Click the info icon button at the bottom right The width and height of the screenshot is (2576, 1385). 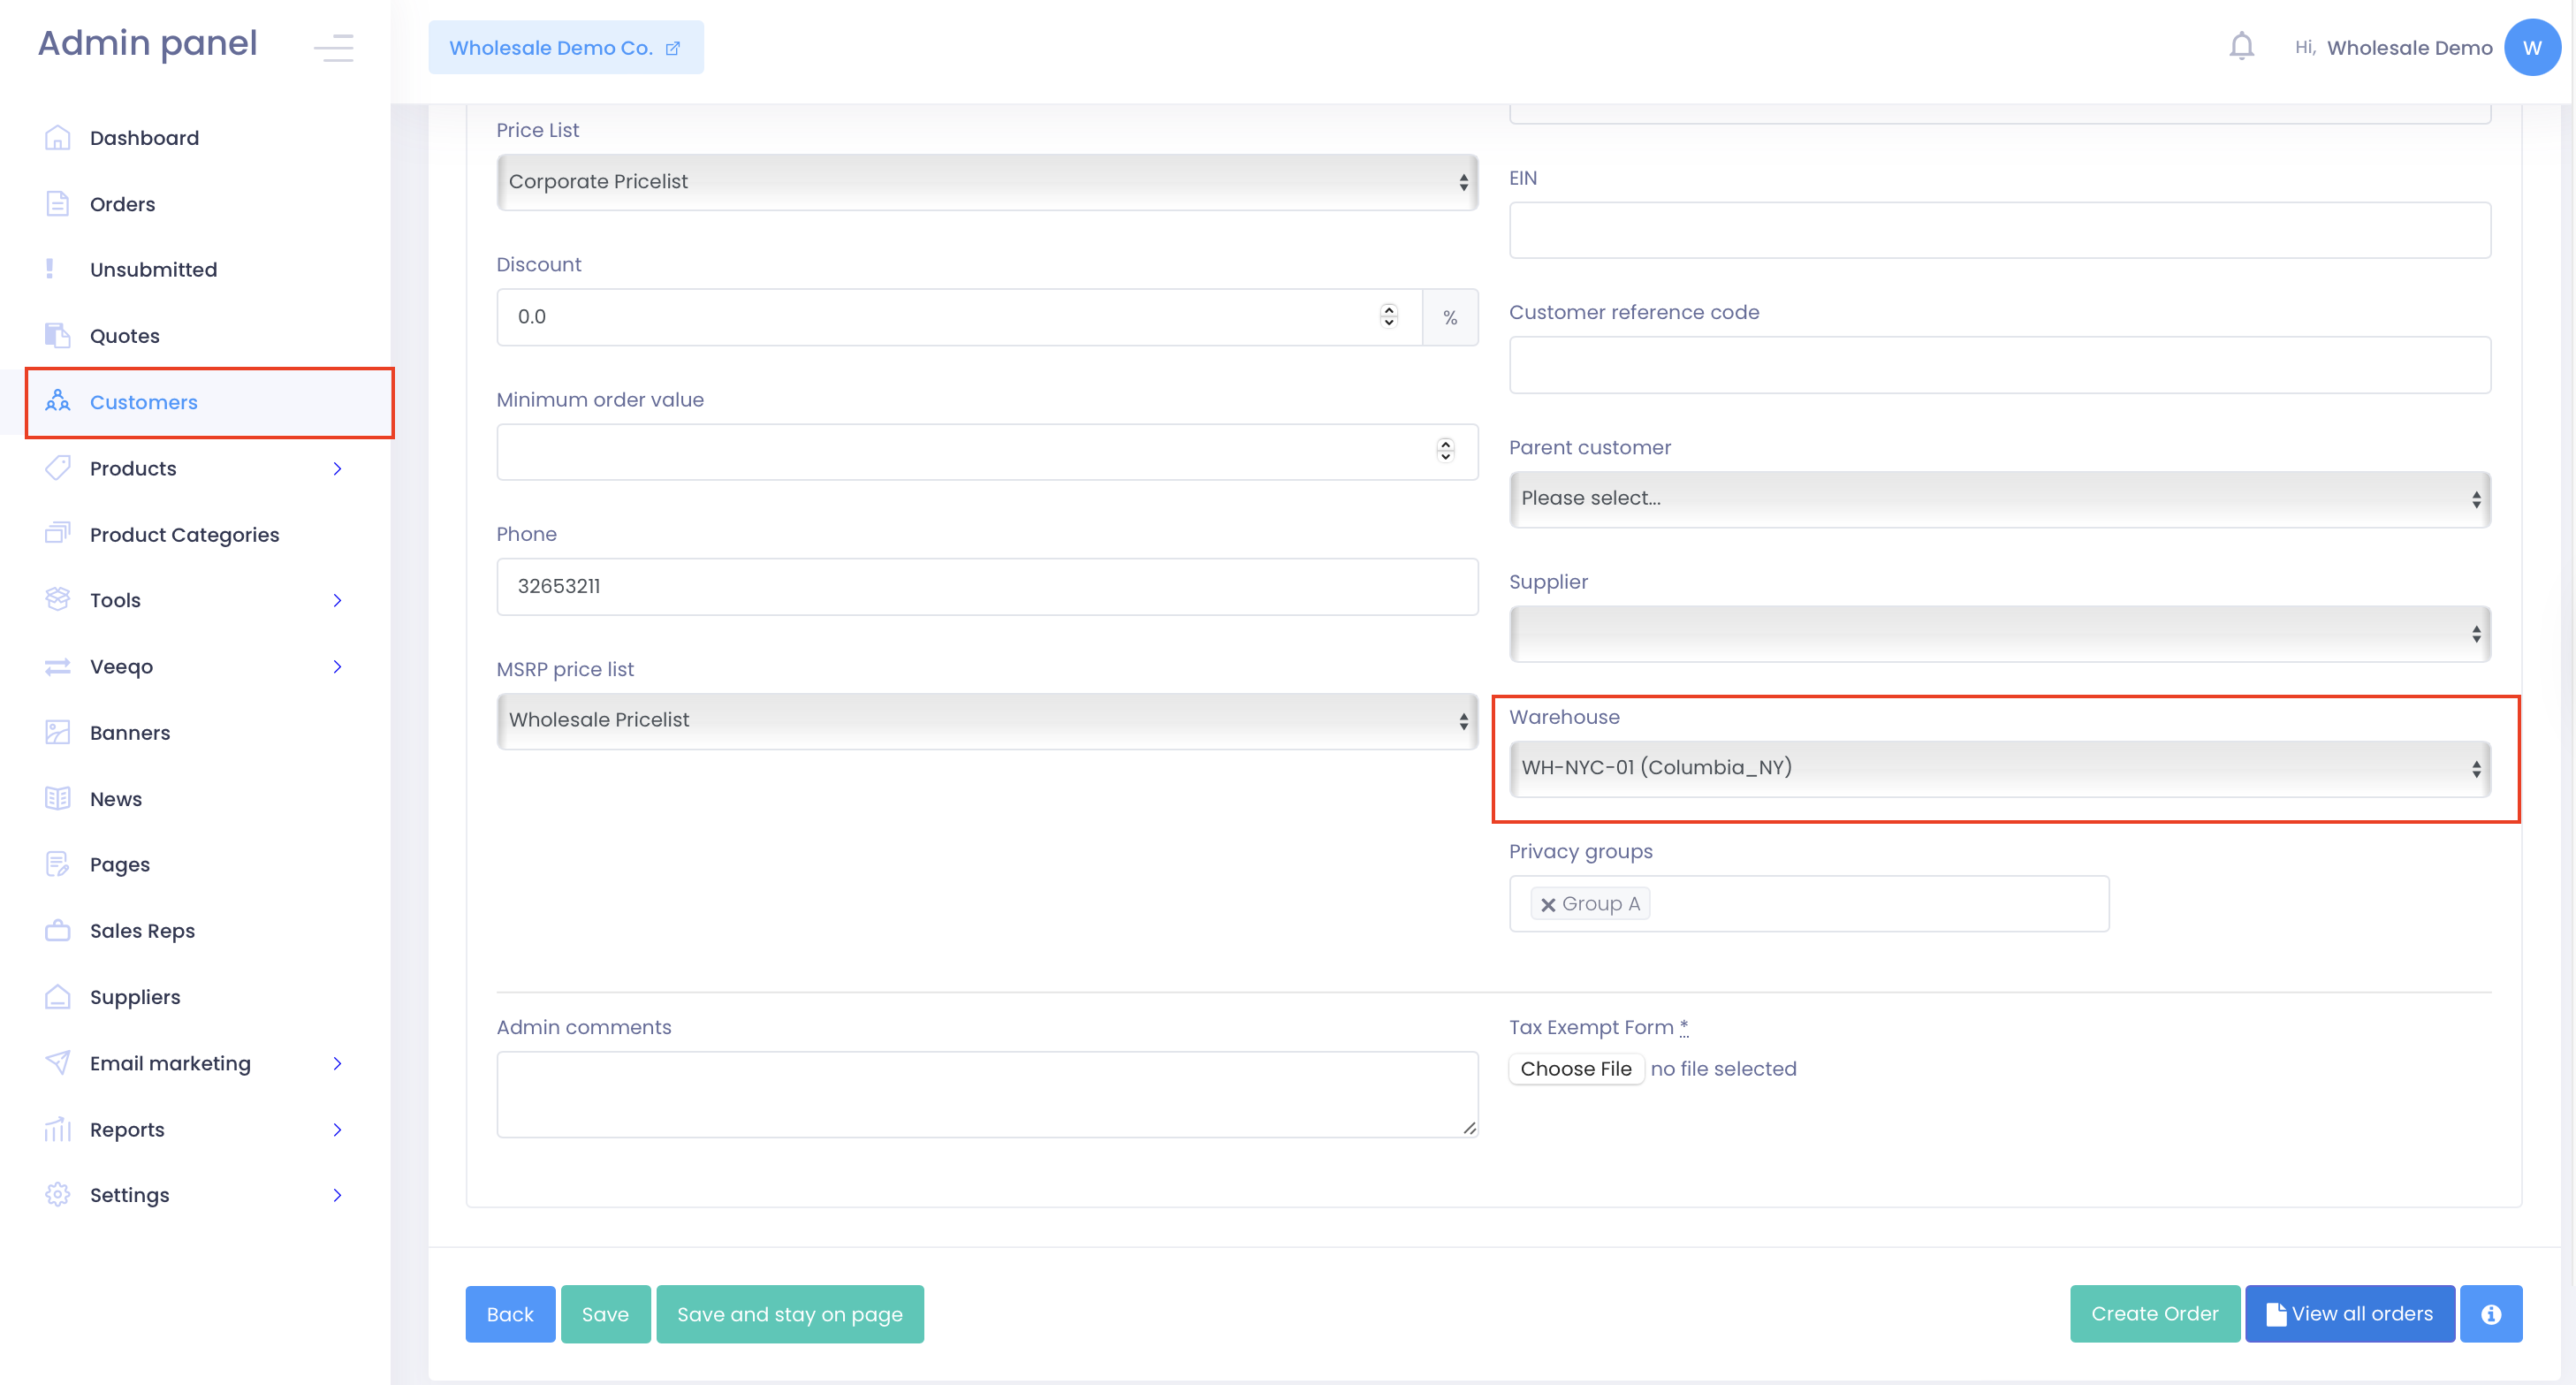point(2490,1313)
